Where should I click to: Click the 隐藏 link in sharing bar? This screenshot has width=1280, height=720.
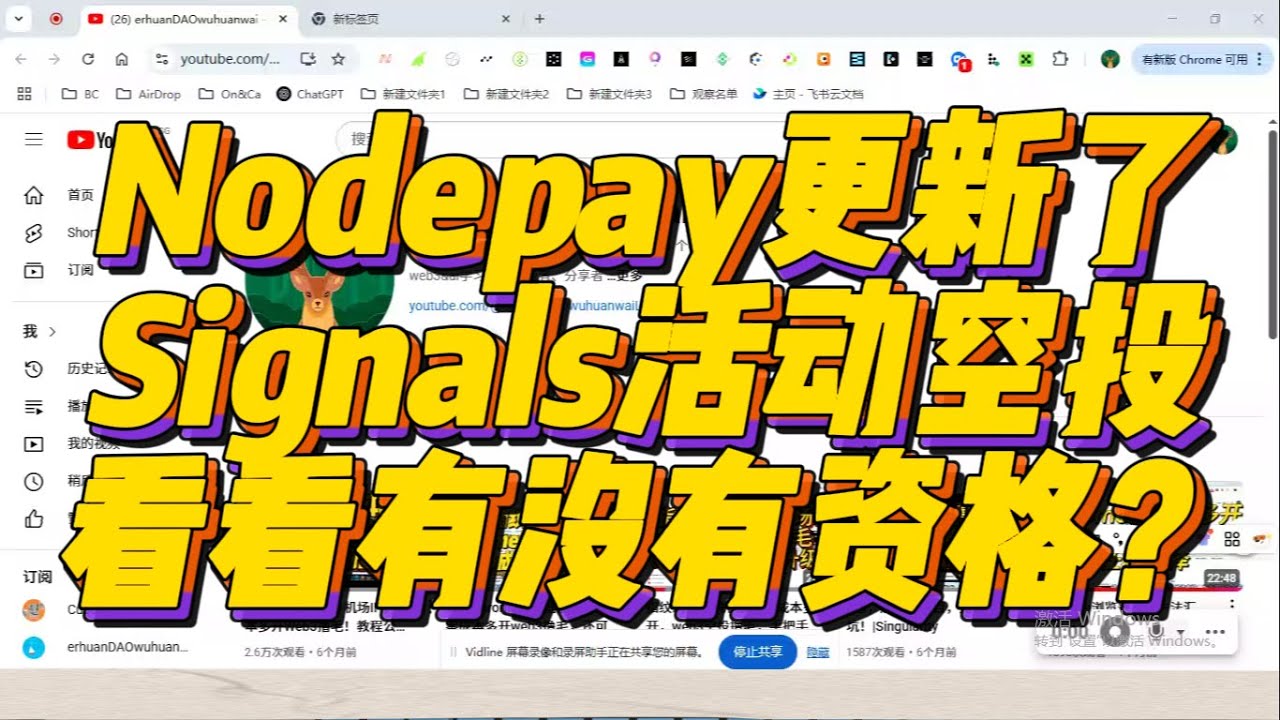(818, 652)
